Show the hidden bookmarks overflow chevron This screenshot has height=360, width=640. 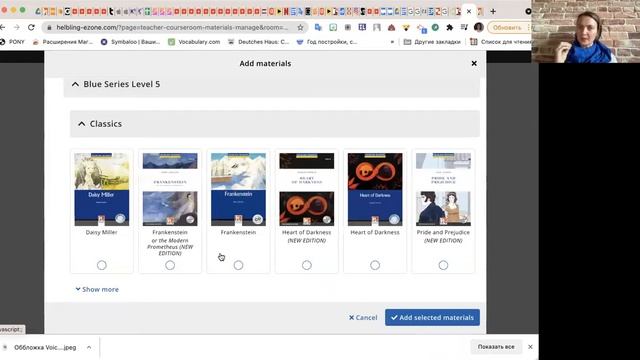pos(392,42)
